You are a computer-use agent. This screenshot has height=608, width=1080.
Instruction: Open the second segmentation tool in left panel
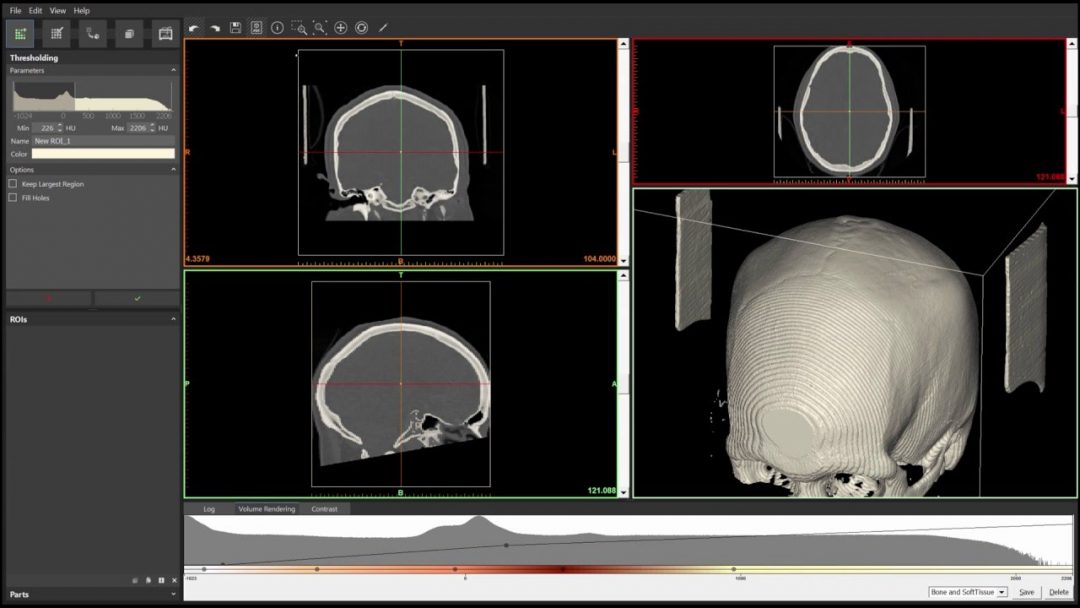[x=57, y=33]
